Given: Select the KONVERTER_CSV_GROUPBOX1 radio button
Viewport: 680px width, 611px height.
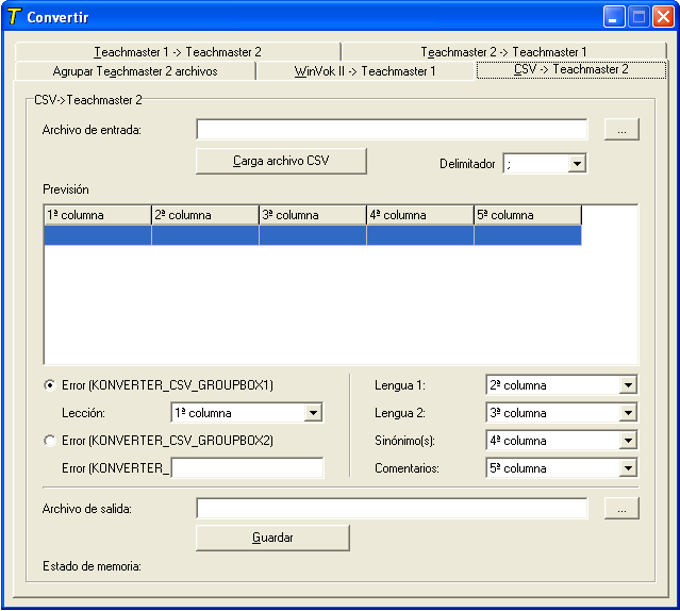Looking at the screenshot, I should pyautogui.click(x=50, y=385).
